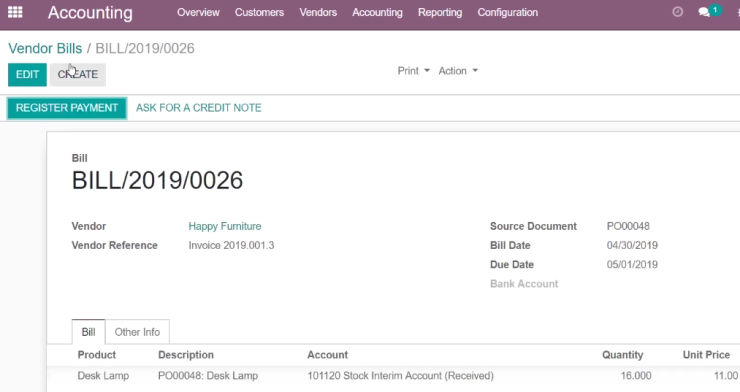
Task: Click the Edit button
Action: [27, 75]
